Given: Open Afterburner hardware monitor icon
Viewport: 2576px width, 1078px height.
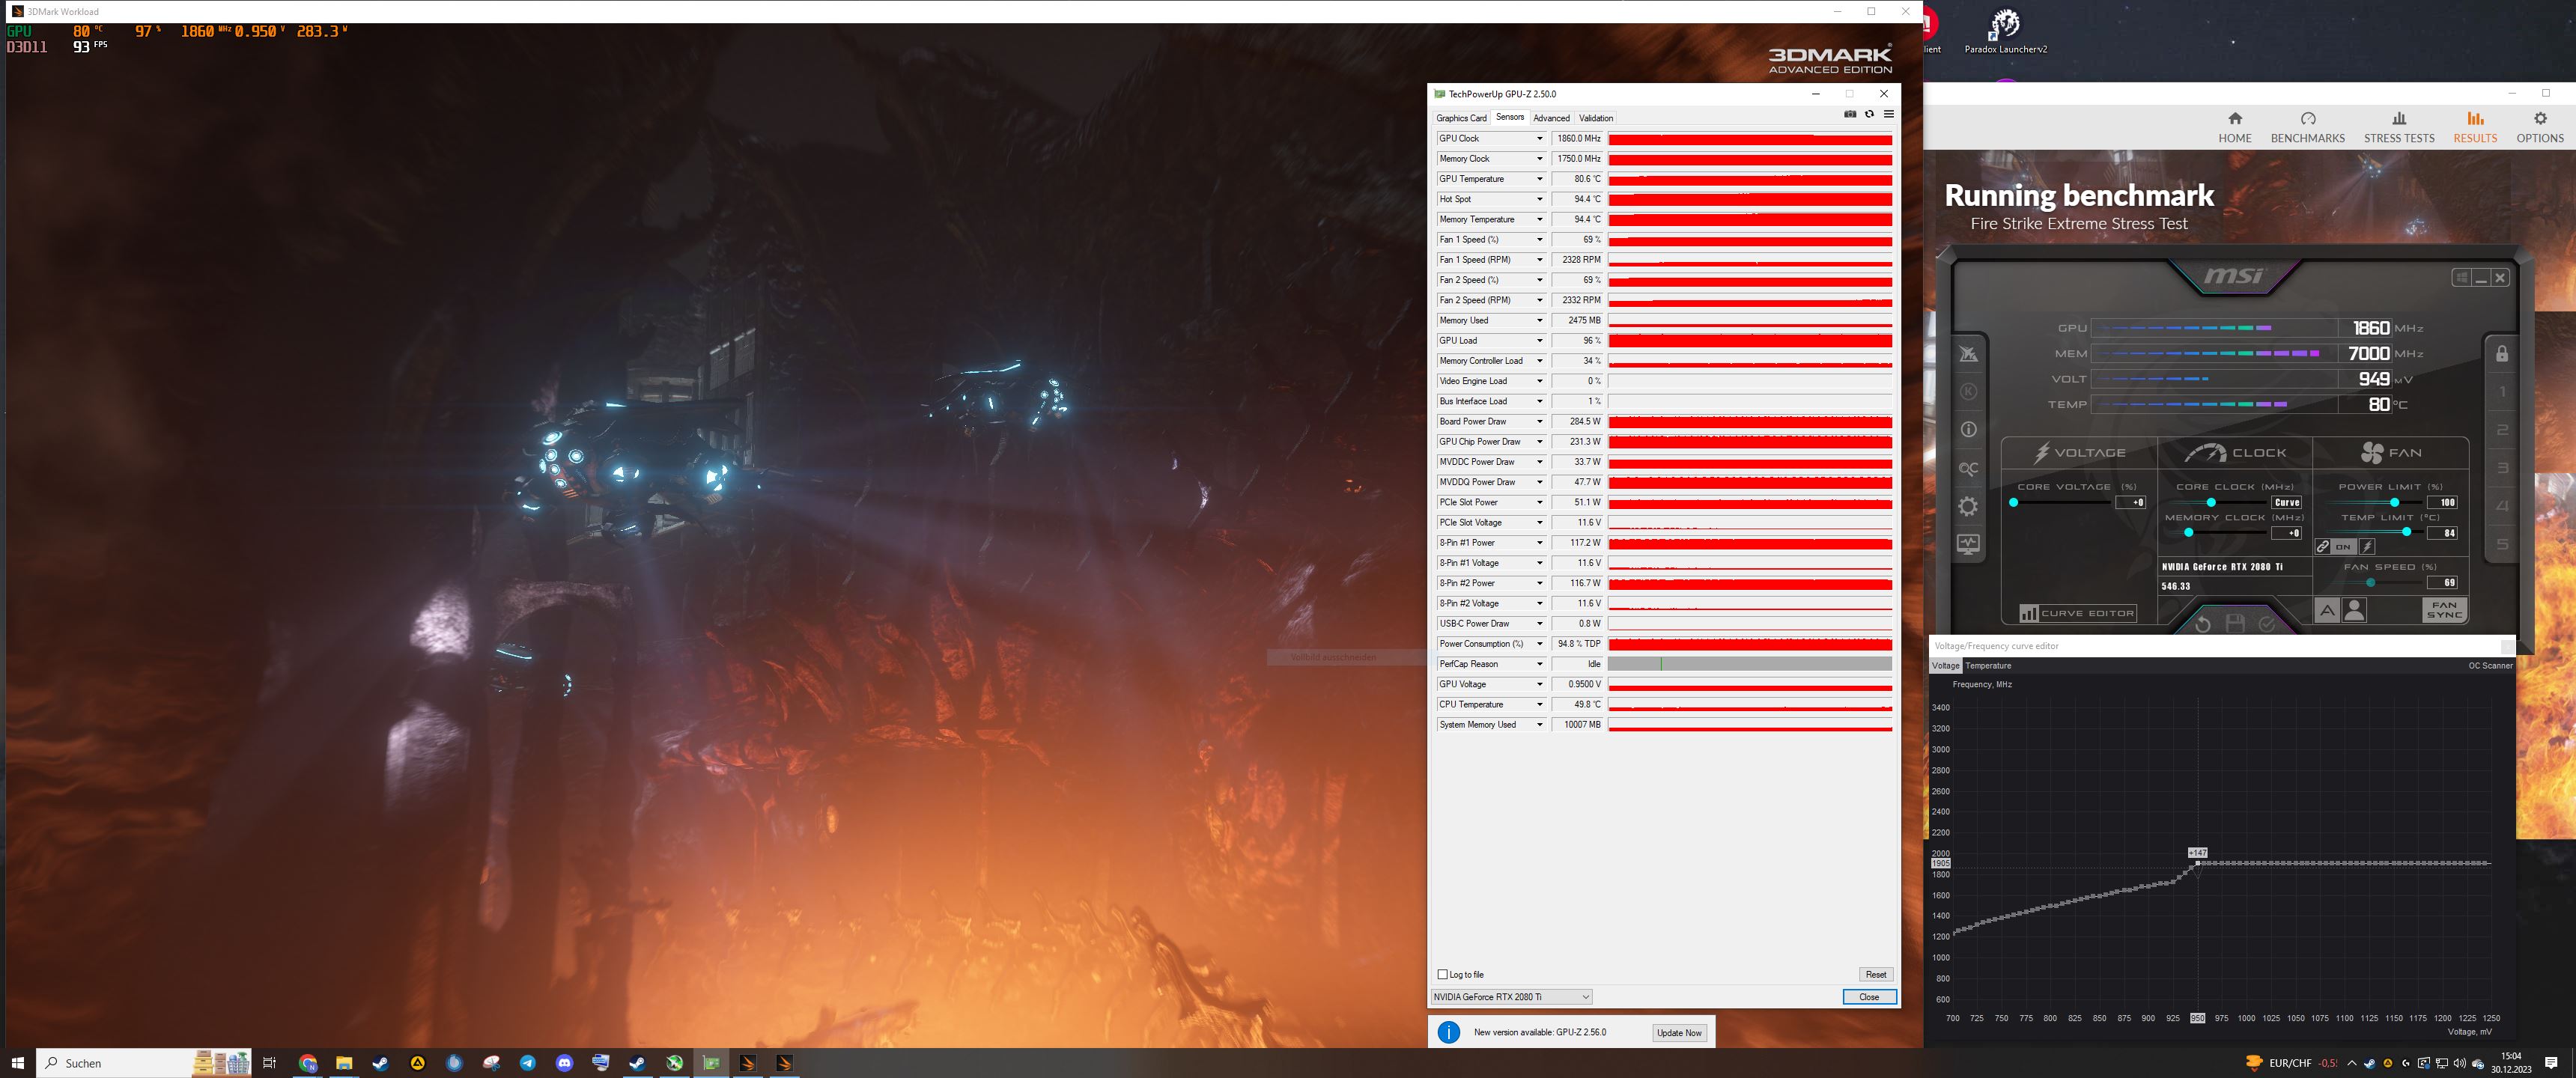Looking at the screenshot, I should pyautogui.click(x=1968, y=544).
